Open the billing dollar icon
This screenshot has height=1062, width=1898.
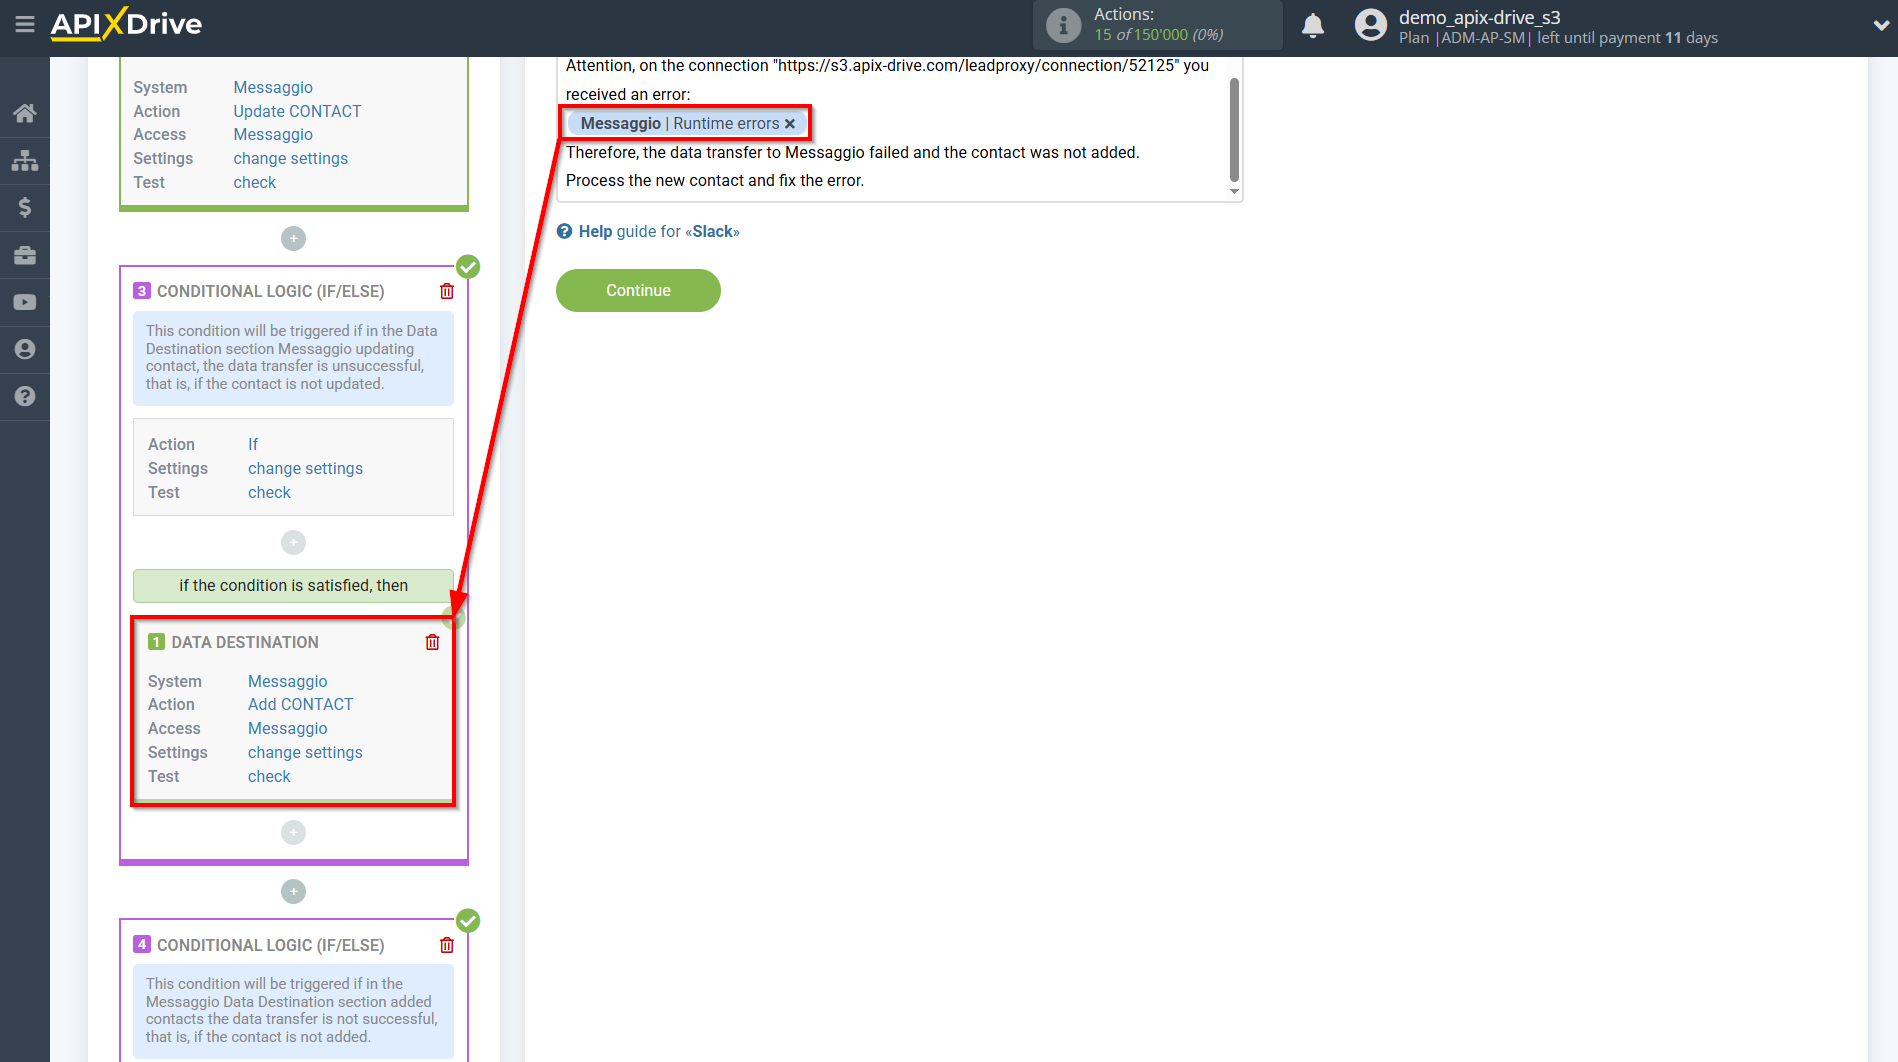coord(25,207)
